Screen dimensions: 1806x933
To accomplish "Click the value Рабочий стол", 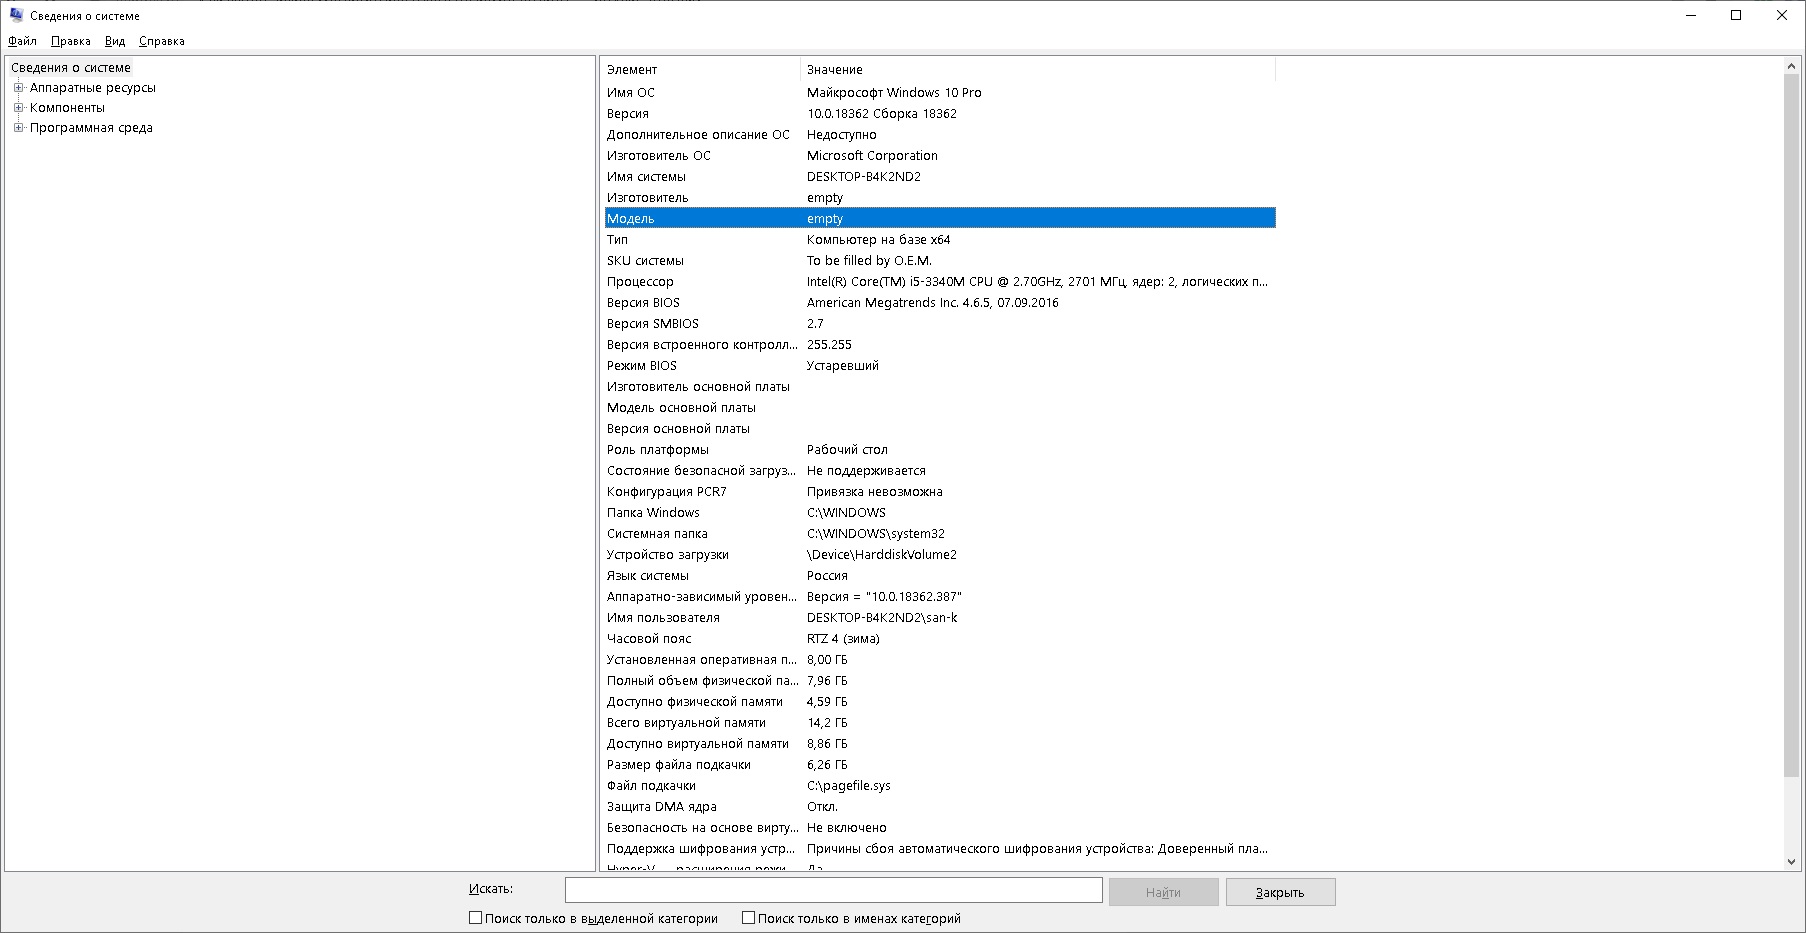I will (x=847, y=449).
